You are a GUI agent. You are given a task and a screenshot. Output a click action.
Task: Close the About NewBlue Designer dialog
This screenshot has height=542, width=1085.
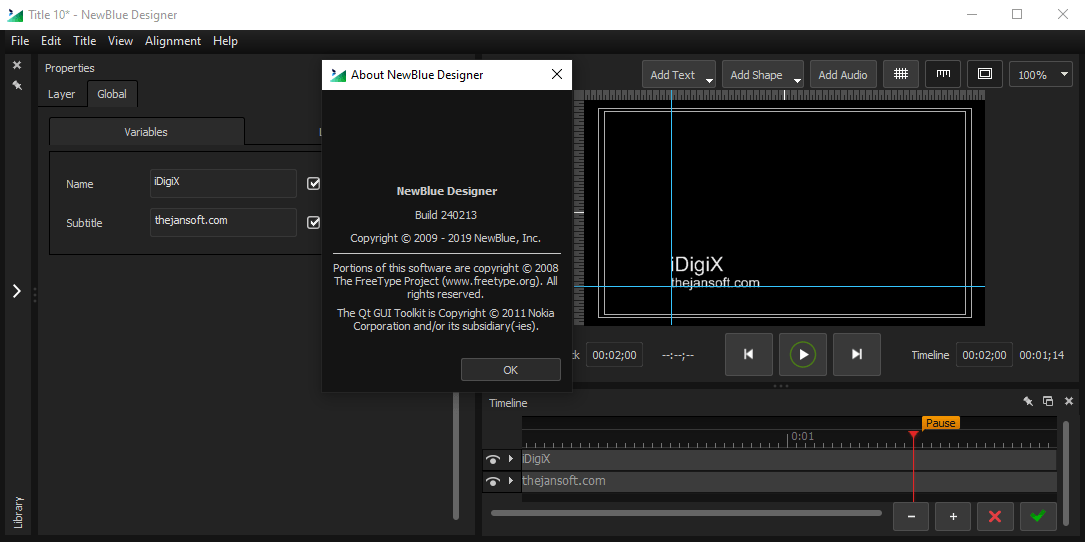556,75
